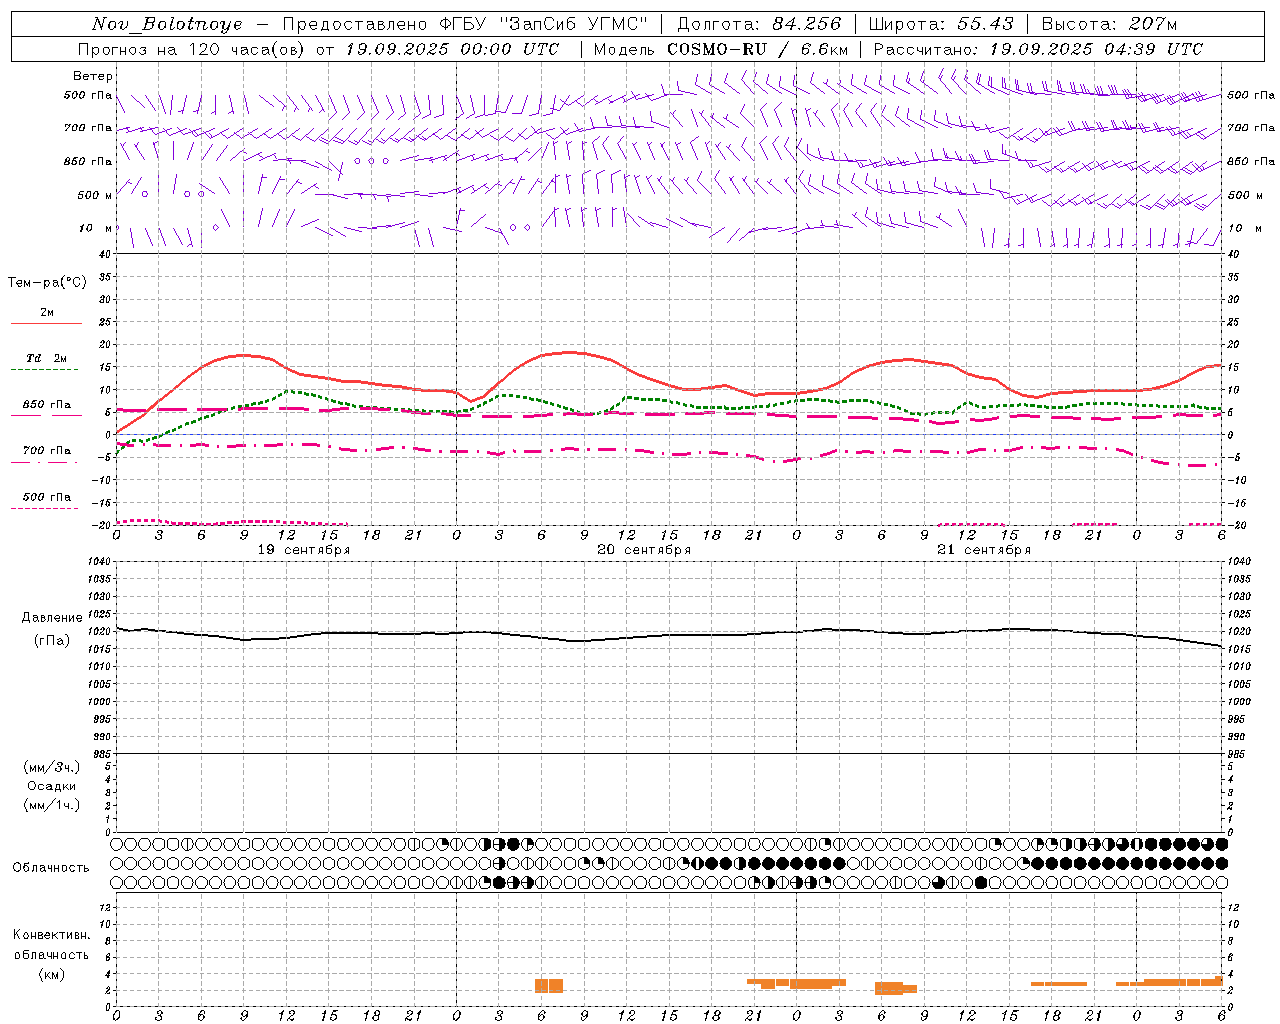Screen dimensions: 1280x1024
Task: Click the '(мм/3ч.)' precipitation unit label
Action: click(x=51, y=767)
